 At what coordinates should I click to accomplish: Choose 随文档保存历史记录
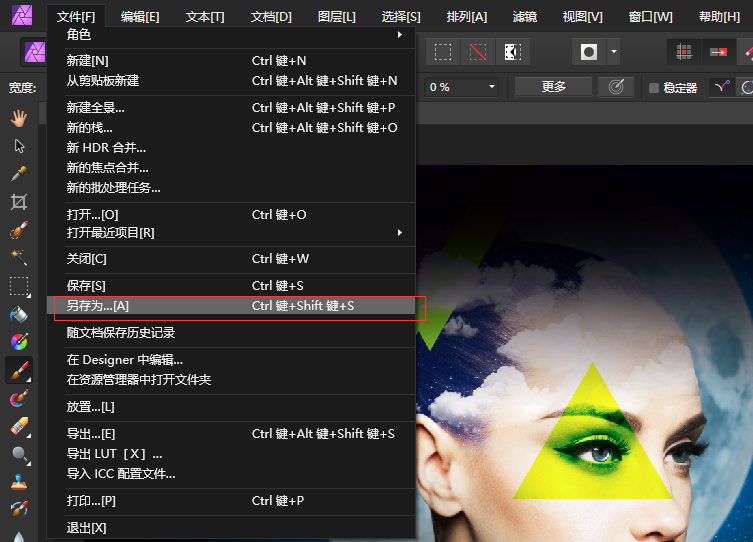coord(231,333)
